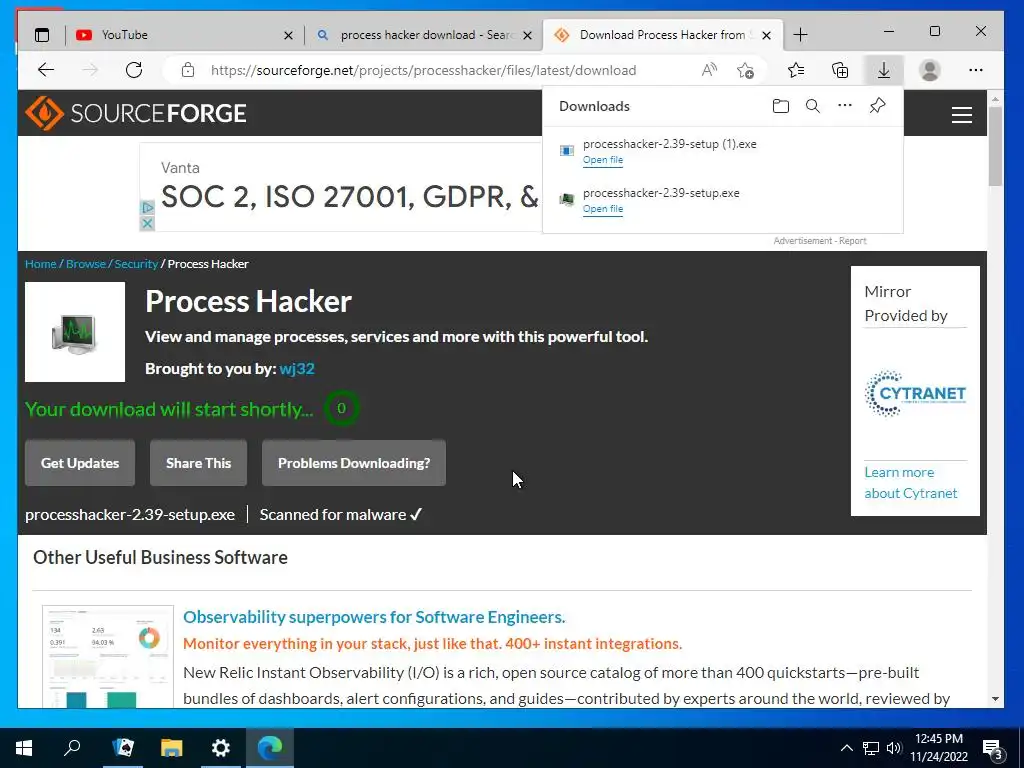Close the Vanta advertisement
This screenshot has width=1024, height=768.
pos(148,223)
